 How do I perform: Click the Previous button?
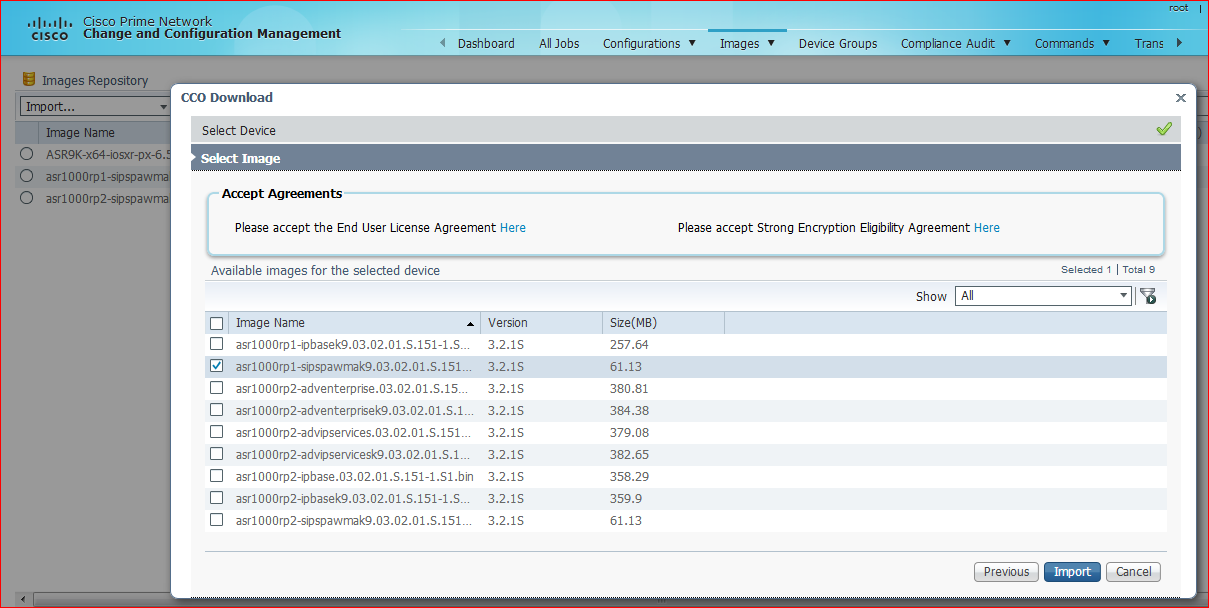point(1006,572)
